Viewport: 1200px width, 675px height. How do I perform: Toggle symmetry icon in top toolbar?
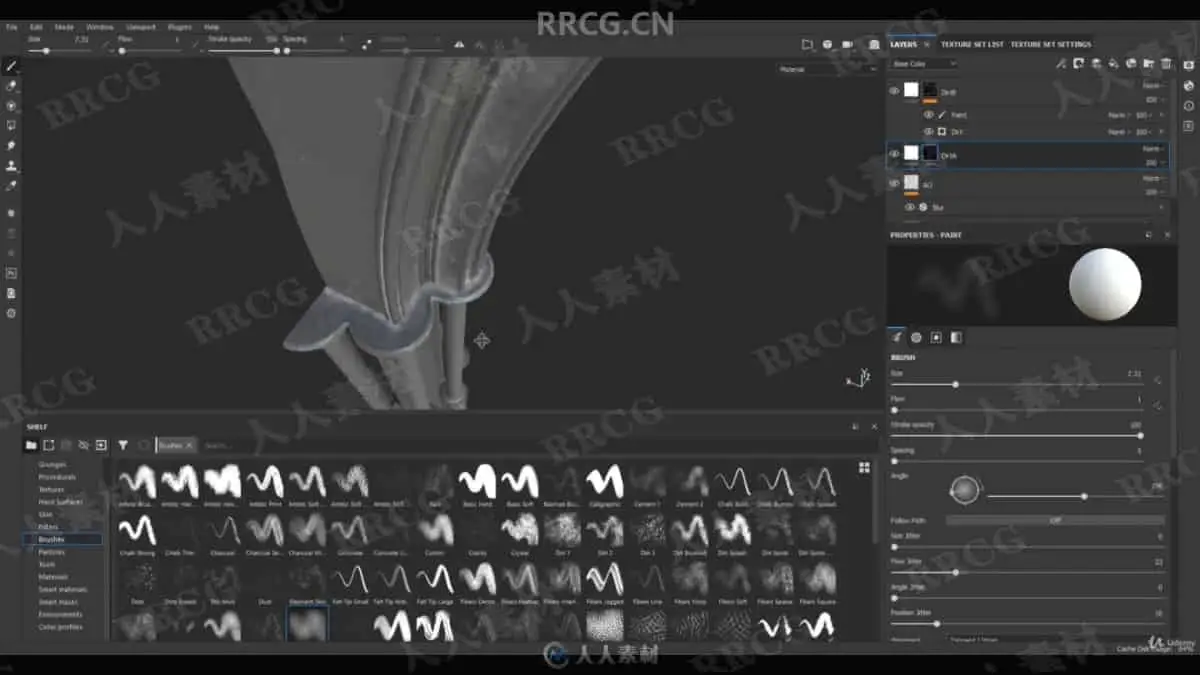(459, 44)
